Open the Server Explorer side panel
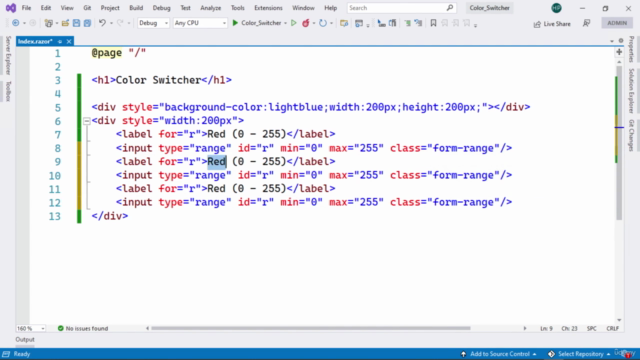 coord(8,56)
